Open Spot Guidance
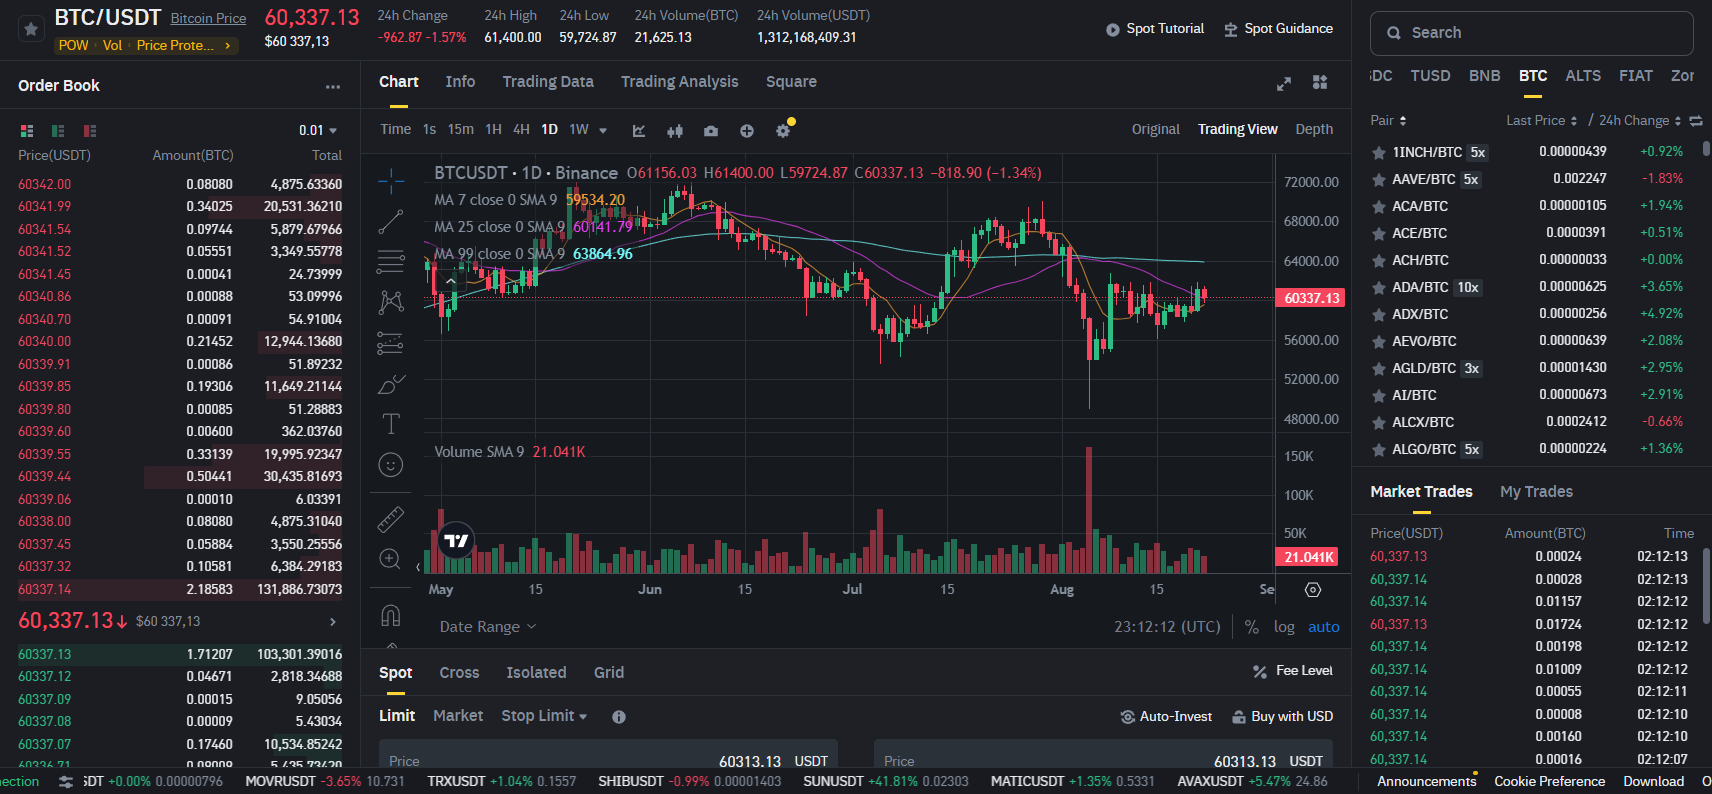Screen dimensions: 1712x794 1278,29
